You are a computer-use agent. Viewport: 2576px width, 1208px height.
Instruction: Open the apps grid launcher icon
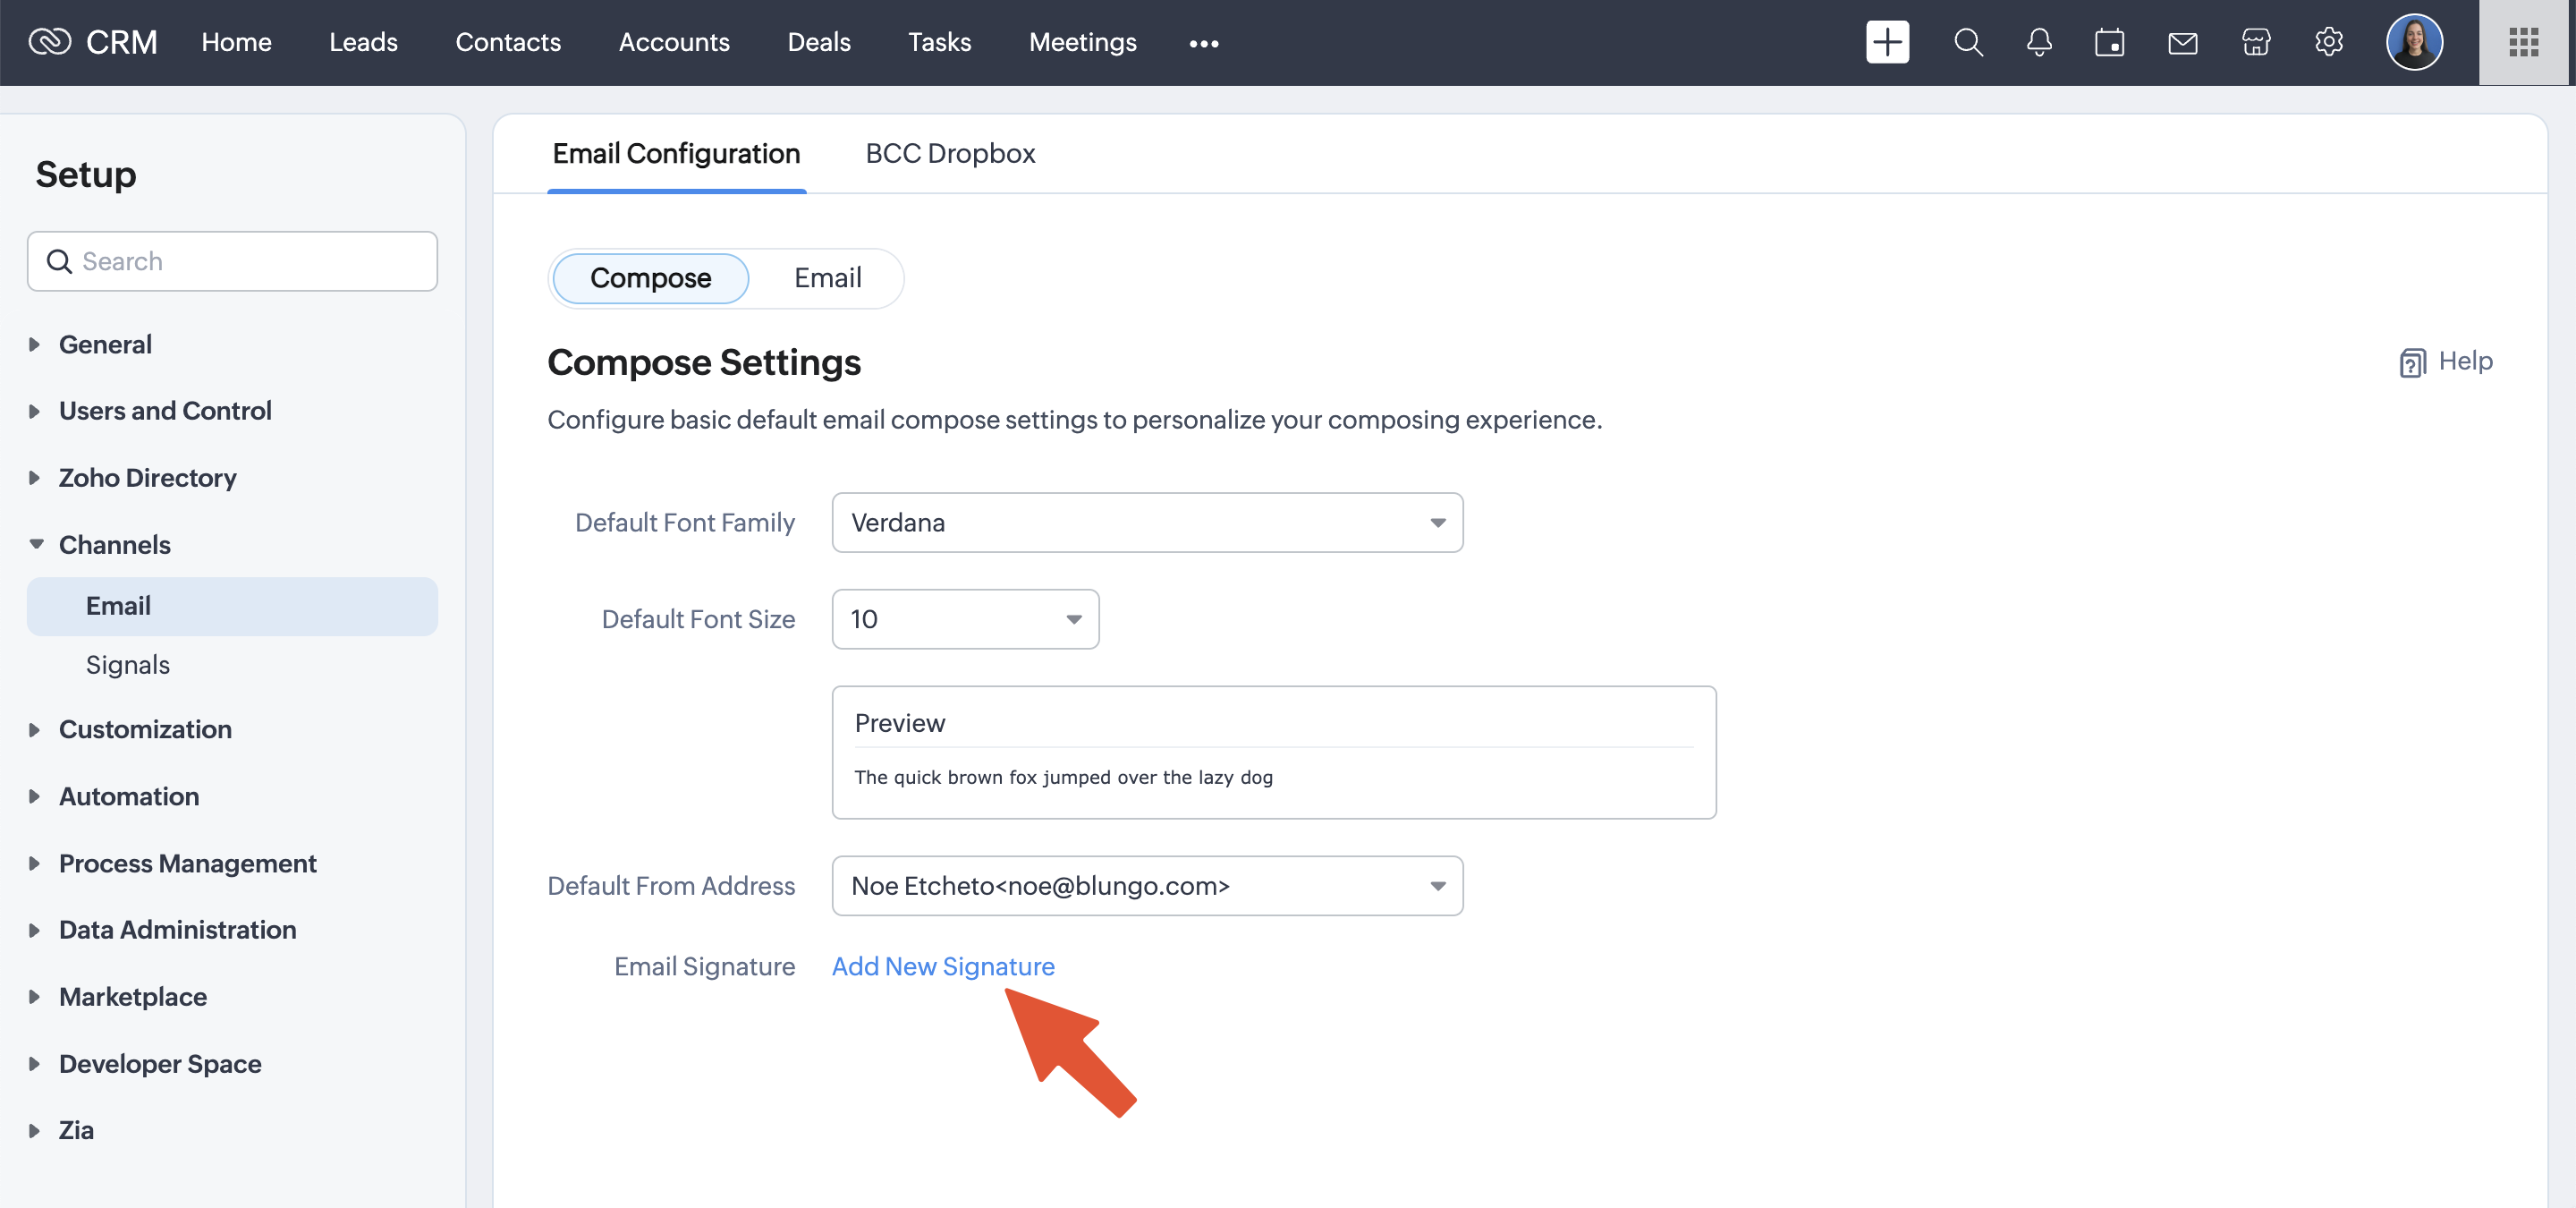pos(2523,42)
